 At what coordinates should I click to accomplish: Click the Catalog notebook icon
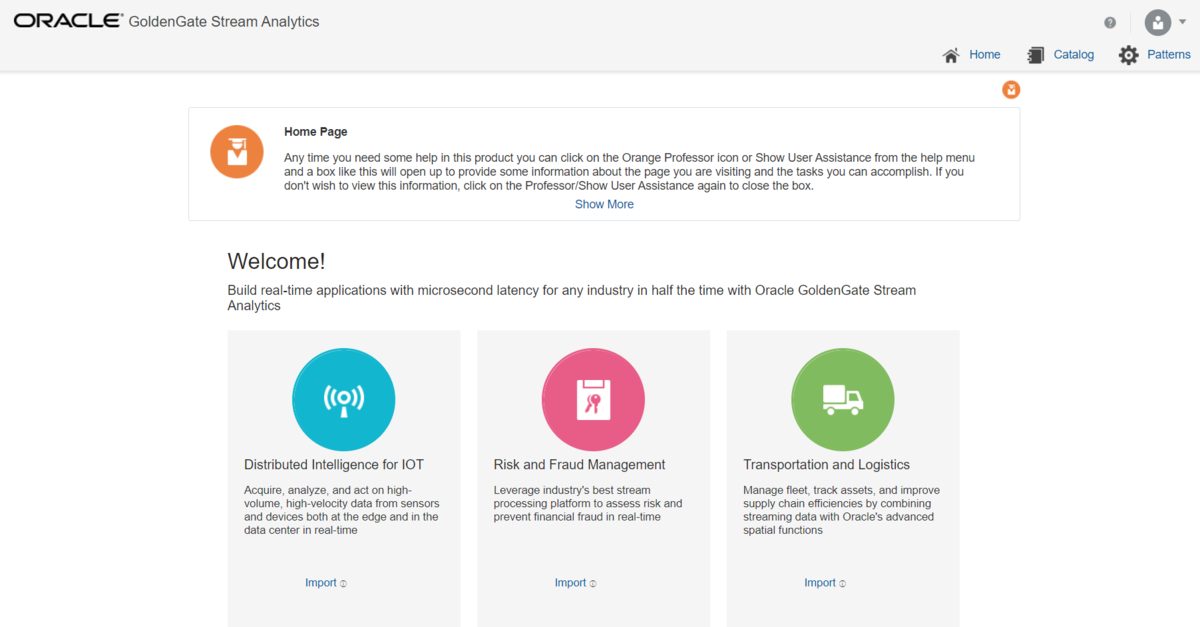click(1036, 55)
